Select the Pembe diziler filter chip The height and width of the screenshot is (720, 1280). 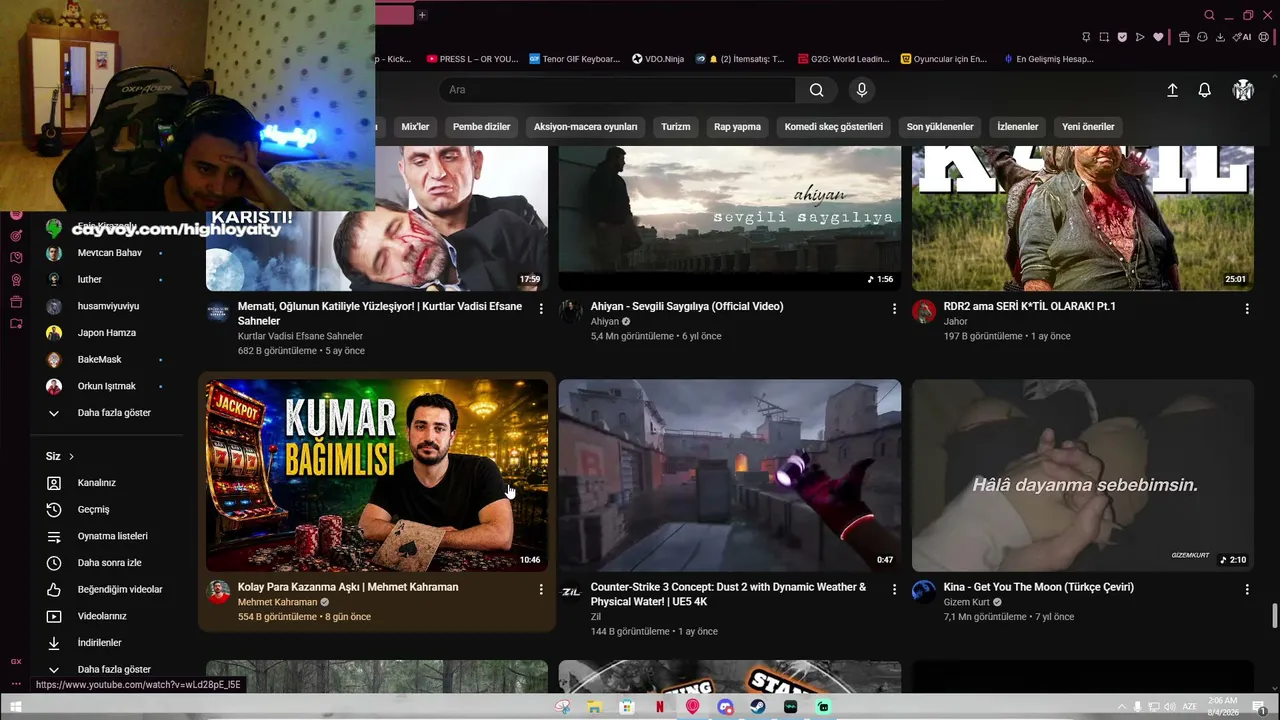coord(481,127)
